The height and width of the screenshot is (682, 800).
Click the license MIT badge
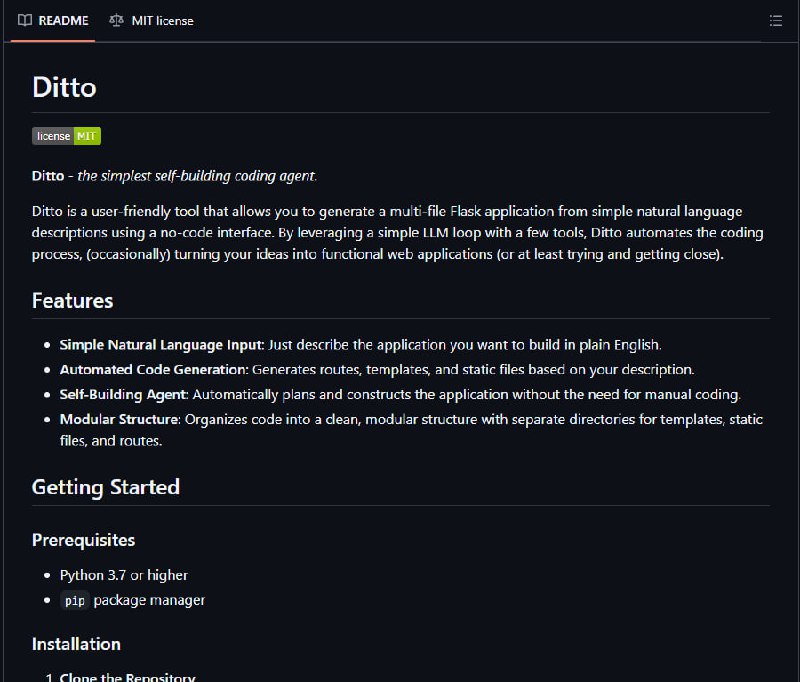point(66,136)
